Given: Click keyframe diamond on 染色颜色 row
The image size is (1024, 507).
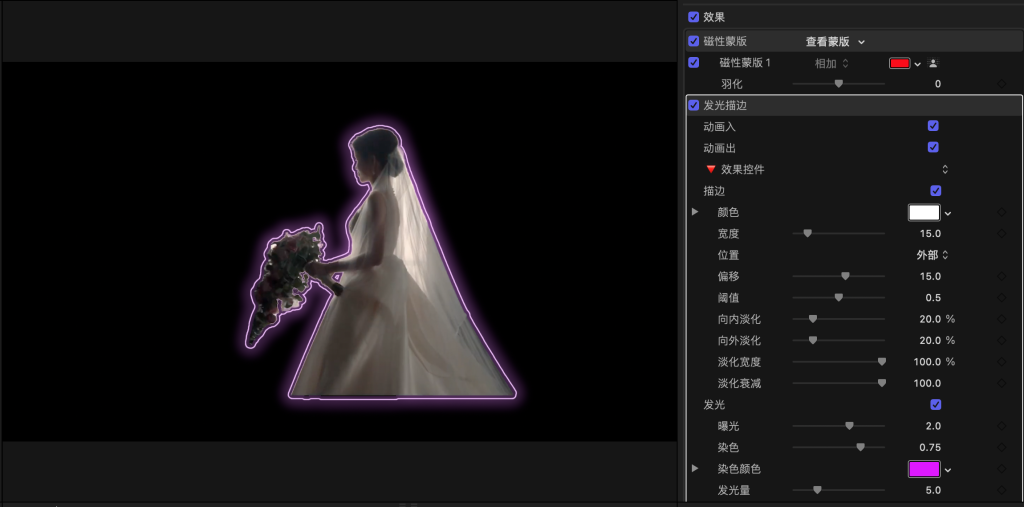Looking at the screenshot, I should [1001, 469].
